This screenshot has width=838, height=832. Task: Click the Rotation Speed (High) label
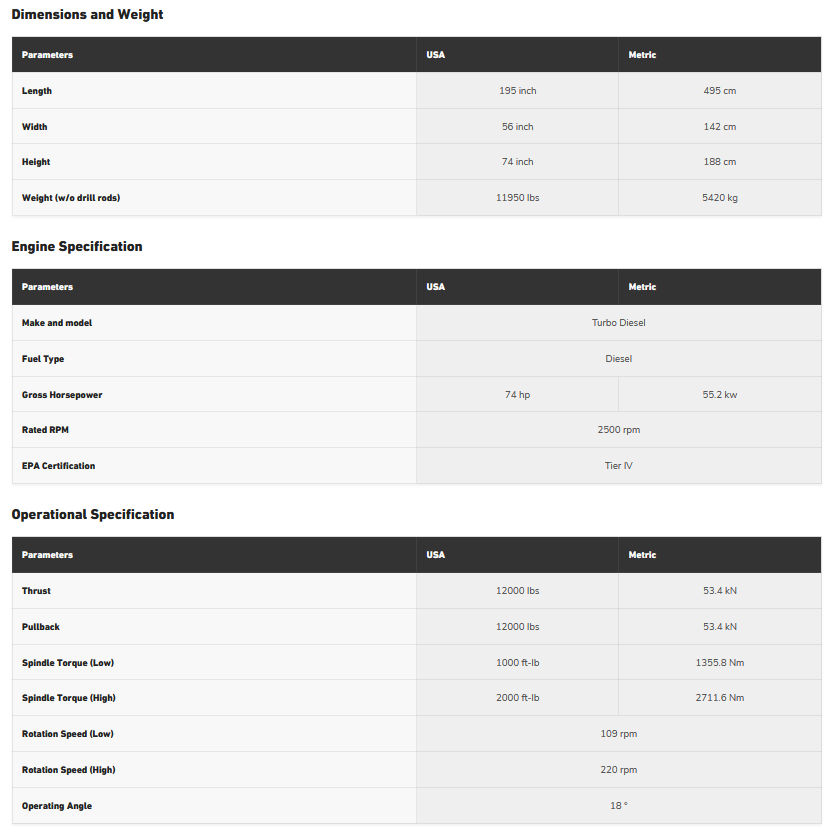pyautogui.click(x=68, y=770)
